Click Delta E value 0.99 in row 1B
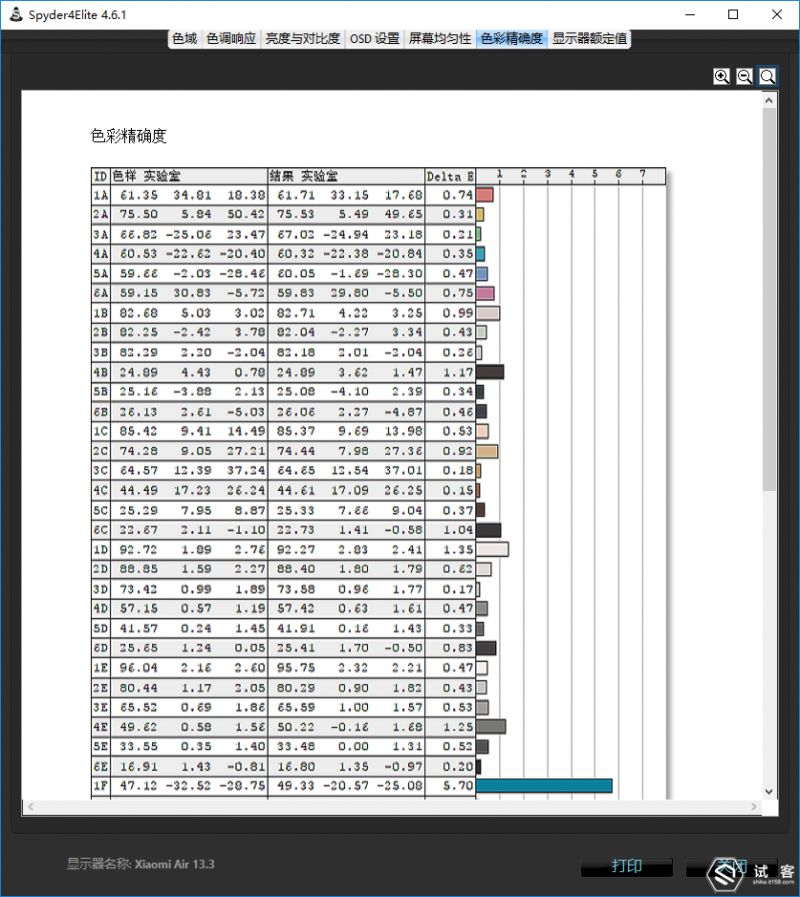800x897 pixels. [458, 313]
